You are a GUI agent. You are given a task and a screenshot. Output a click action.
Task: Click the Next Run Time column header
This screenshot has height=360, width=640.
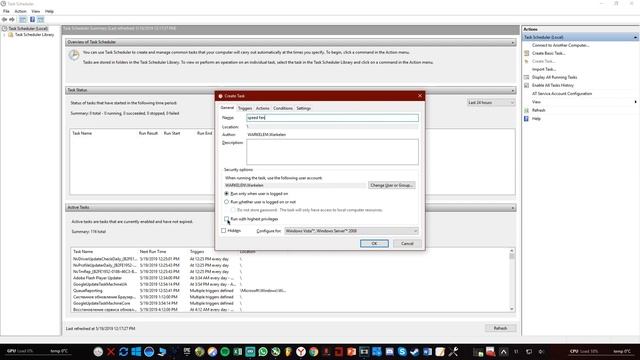(153, 252)
